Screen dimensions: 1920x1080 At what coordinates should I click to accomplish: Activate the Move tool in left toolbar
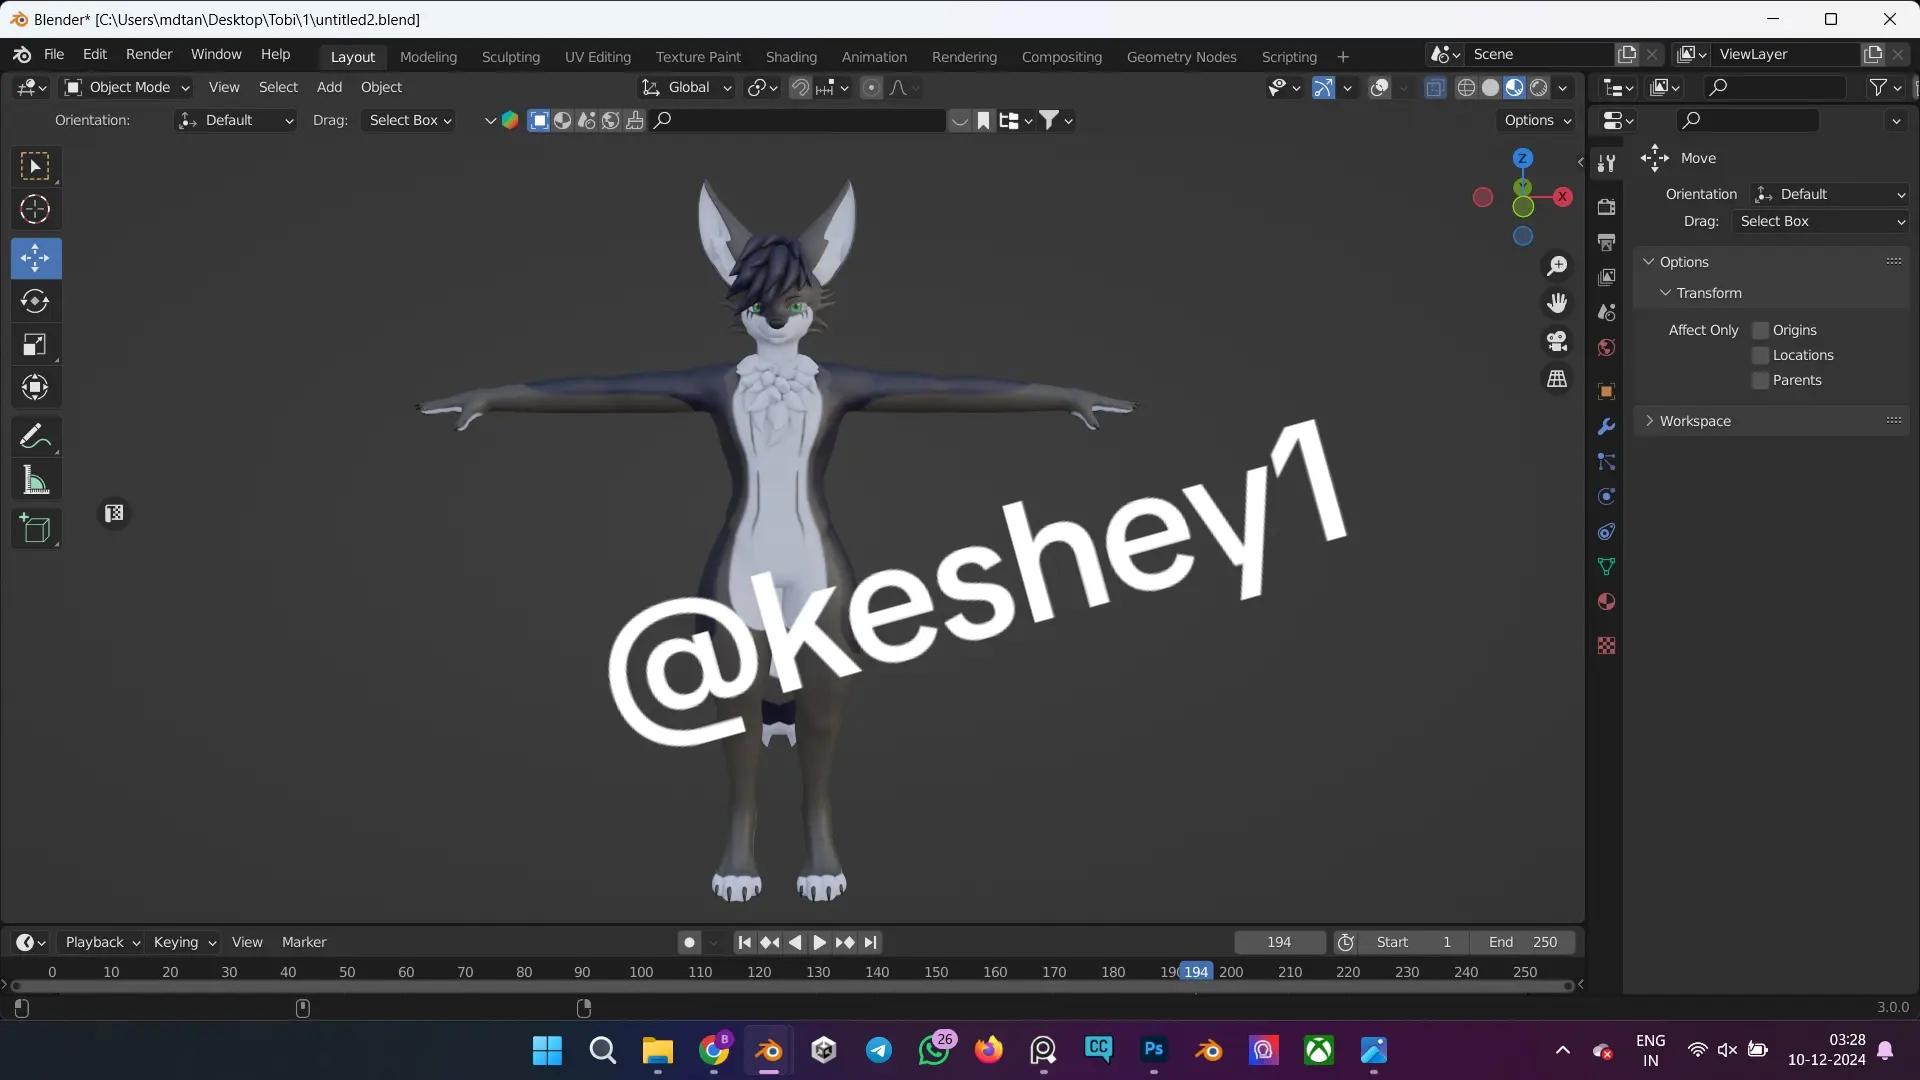point(35,258)
